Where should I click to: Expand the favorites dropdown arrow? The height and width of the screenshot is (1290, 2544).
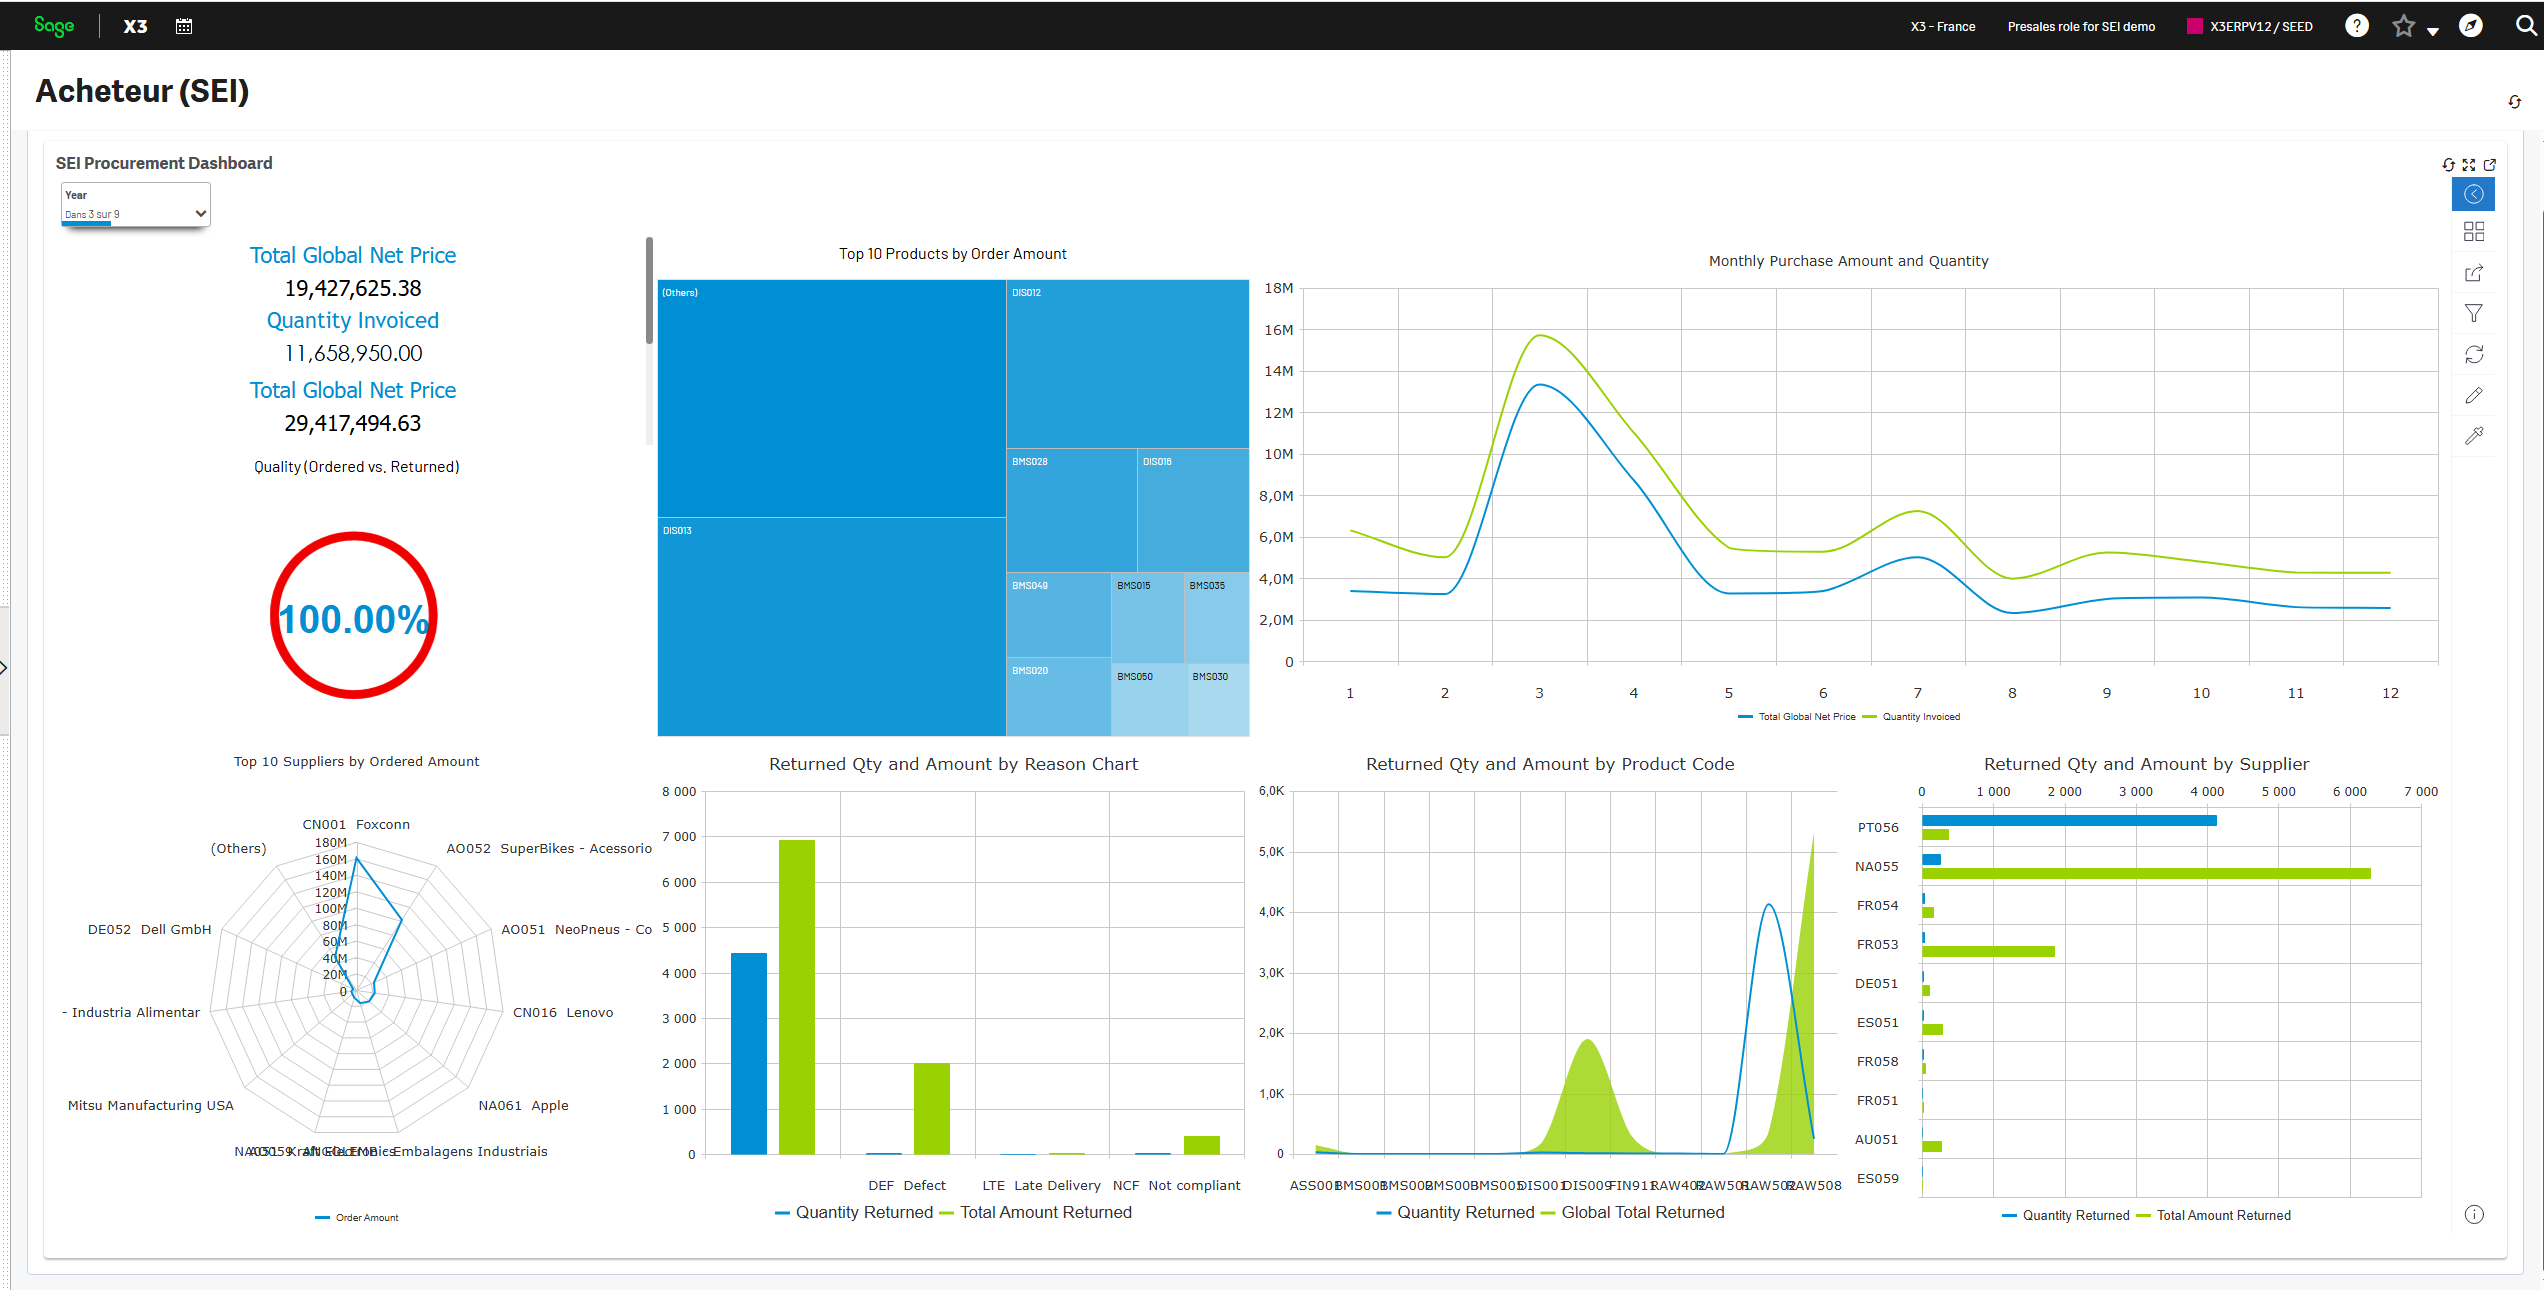tap(2433, 31)
